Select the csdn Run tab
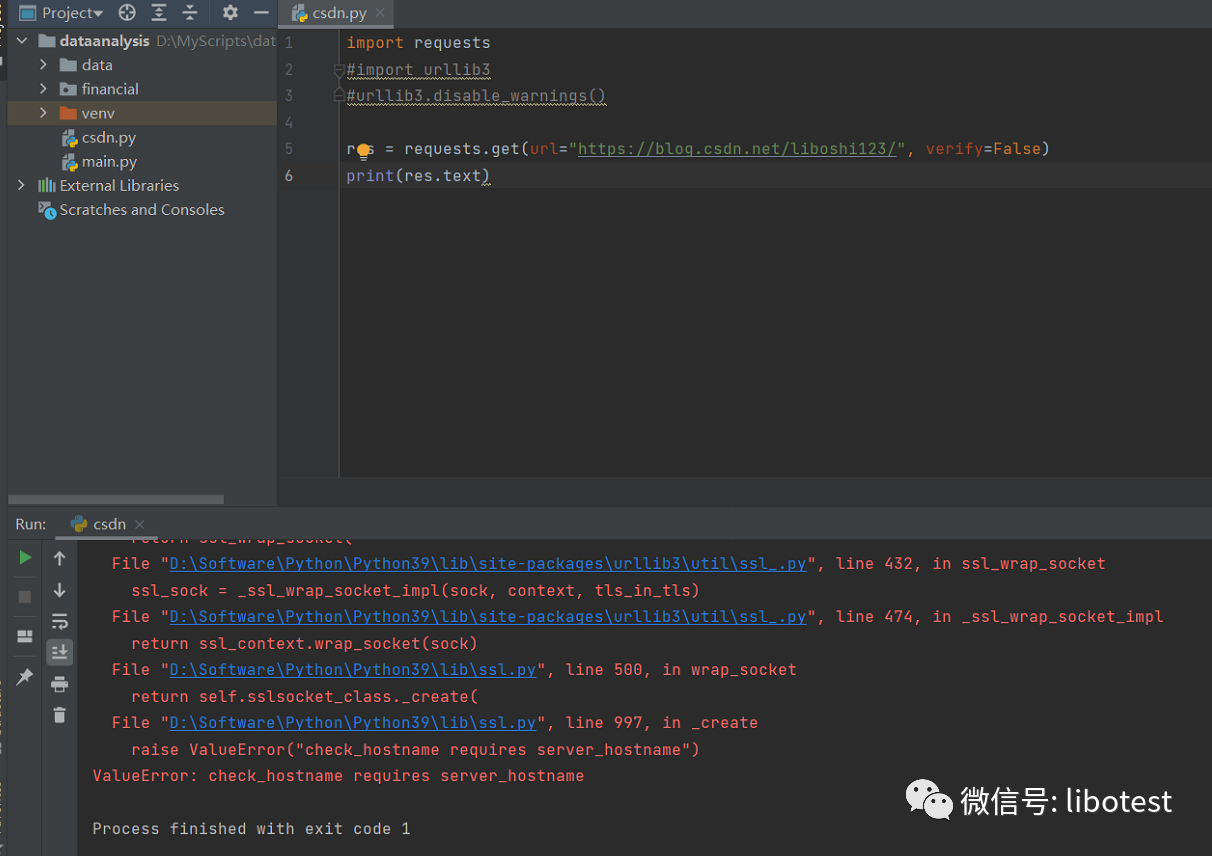This screenshot has width=1212, height=856. tap(108, 524)
